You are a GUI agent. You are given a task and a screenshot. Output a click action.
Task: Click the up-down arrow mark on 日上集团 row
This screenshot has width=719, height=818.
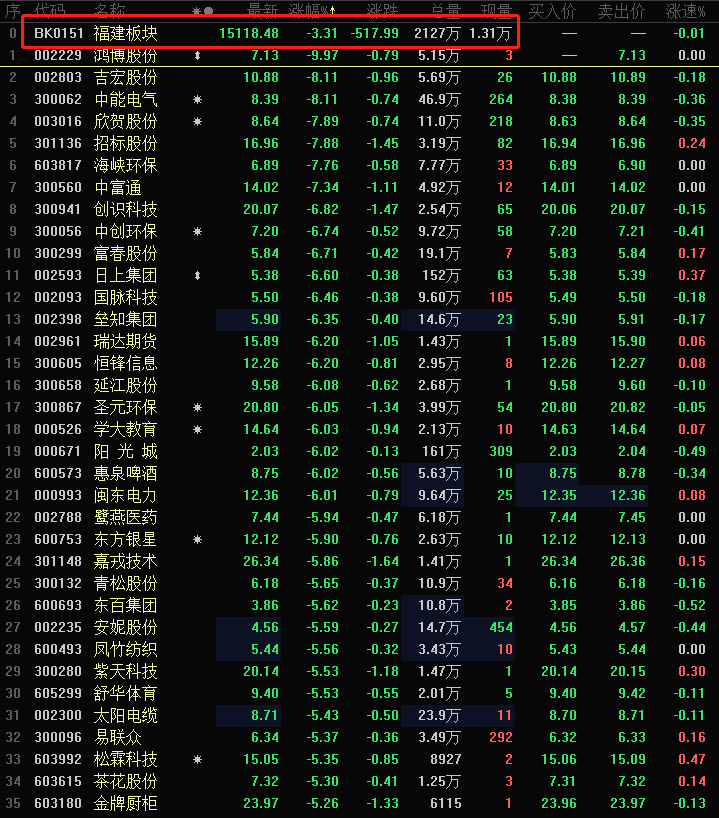(197, 275)
